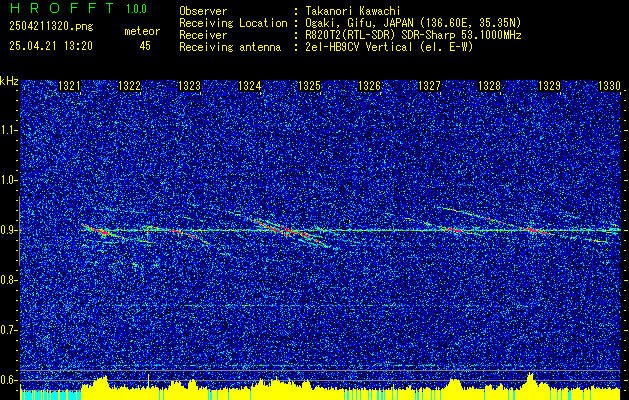The image size is (629, 400).
Task: Click the 0.9 kHz axis label
Action: 9,230
